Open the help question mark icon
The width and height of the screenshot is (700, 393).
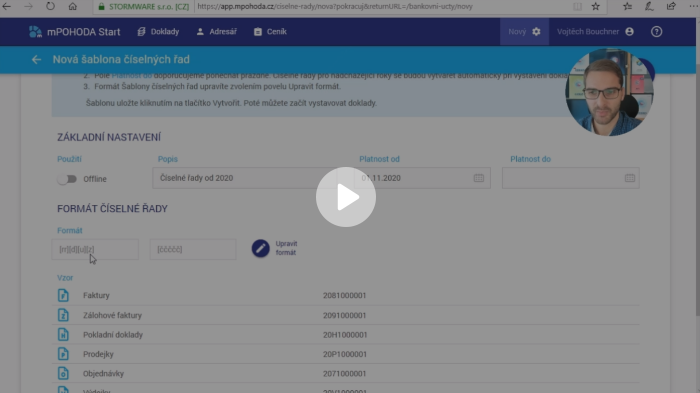point(656,32)
